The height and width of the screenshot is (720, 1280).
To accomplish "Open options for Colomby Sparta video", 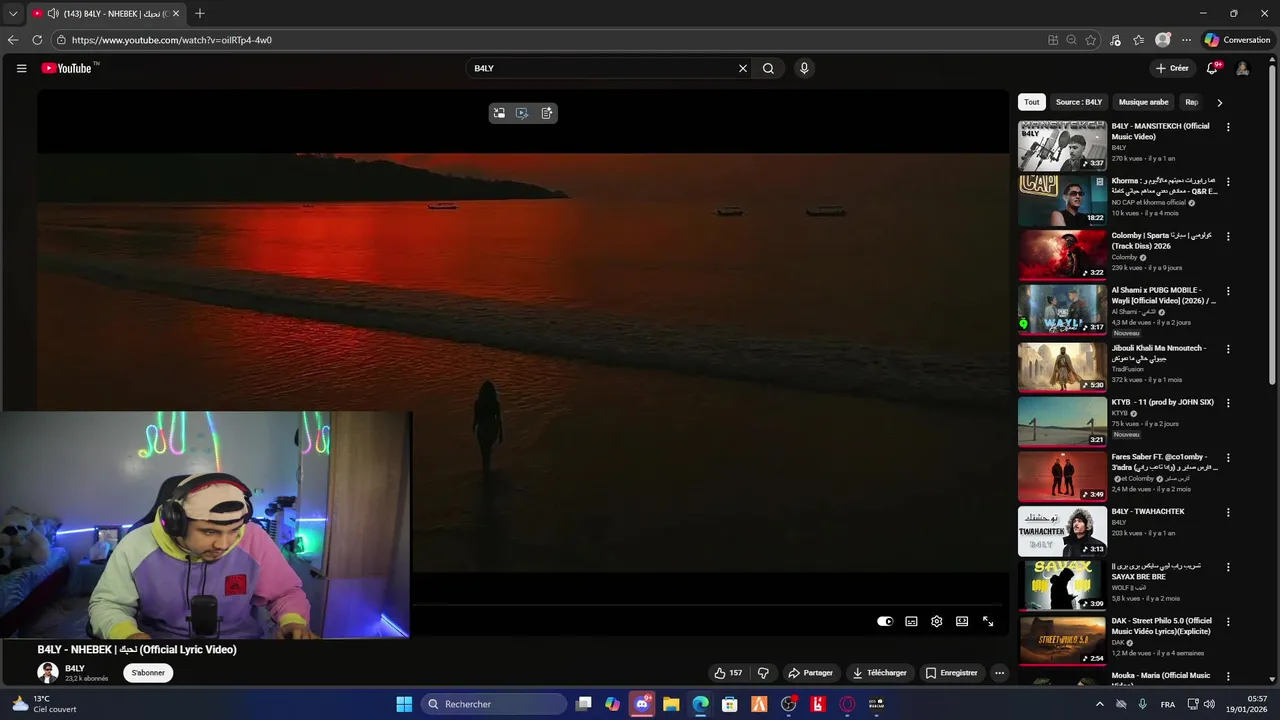I will (x=1228, y=236).
